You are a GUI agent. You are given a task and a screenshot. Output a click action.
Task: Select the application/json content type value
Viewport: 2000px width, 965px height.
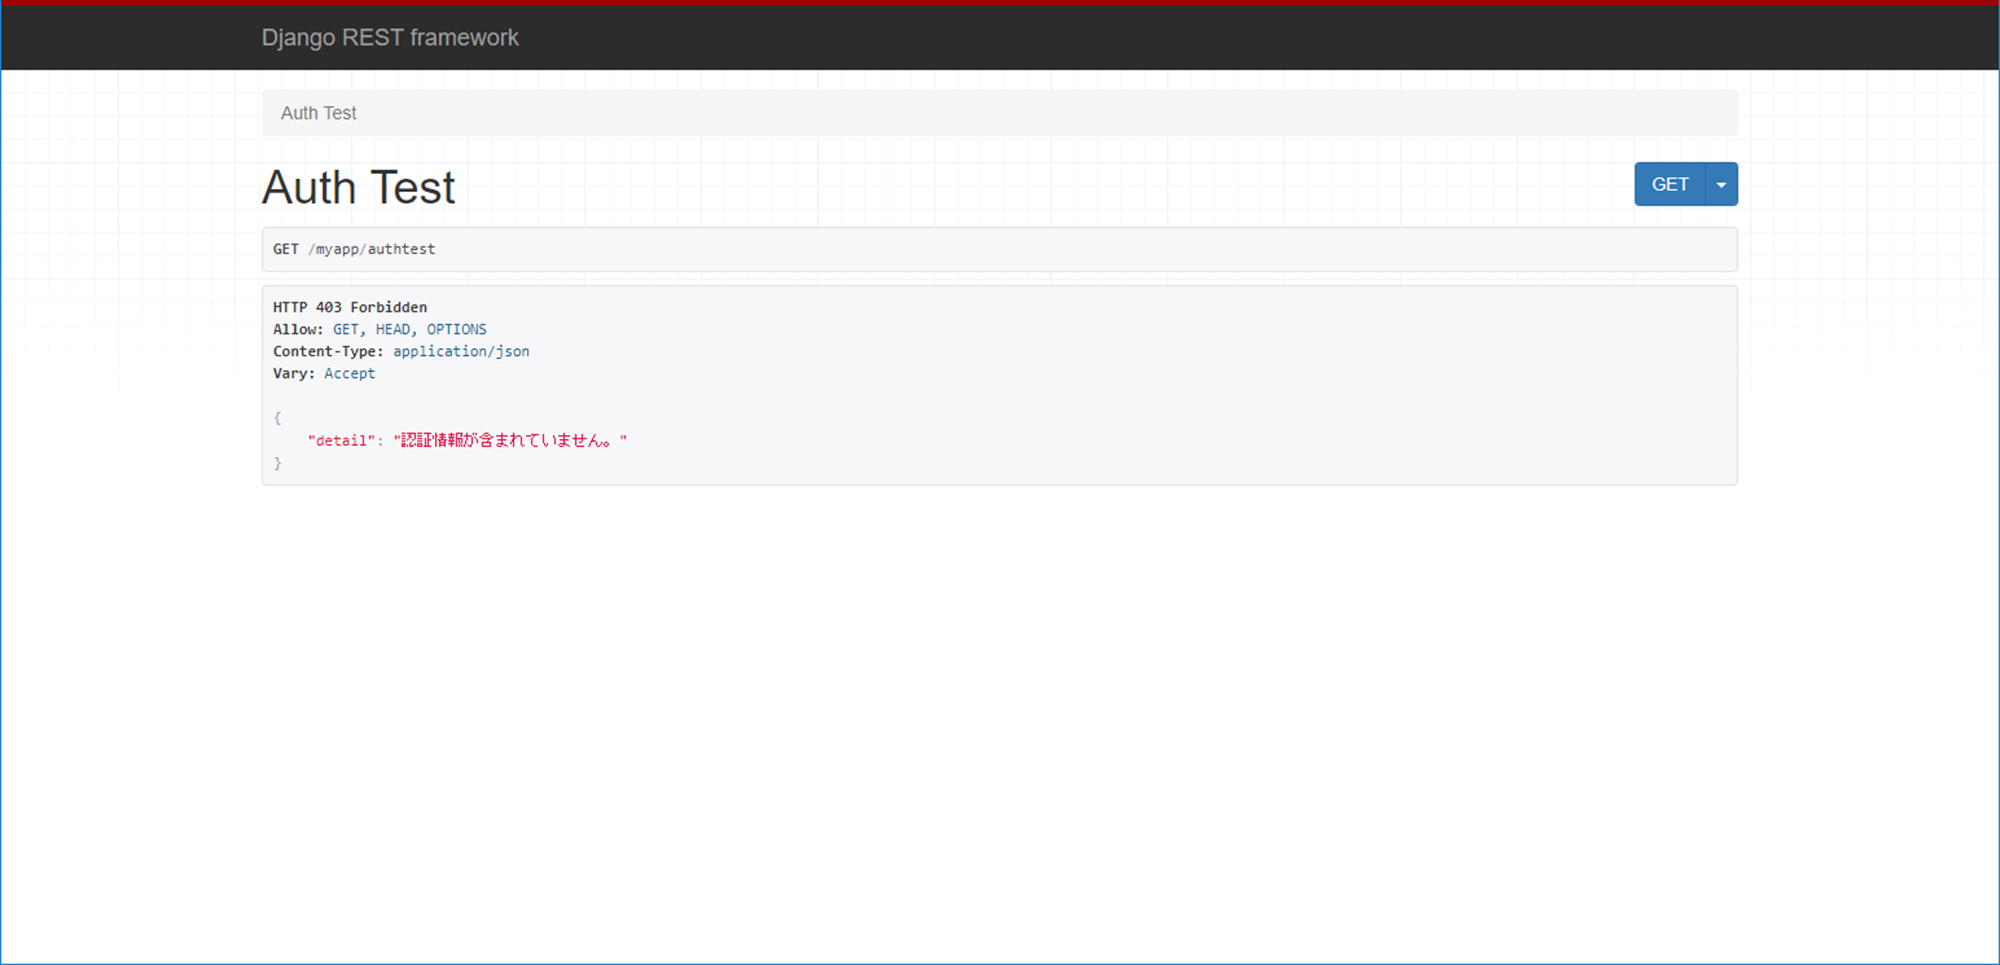coord(461,351)
